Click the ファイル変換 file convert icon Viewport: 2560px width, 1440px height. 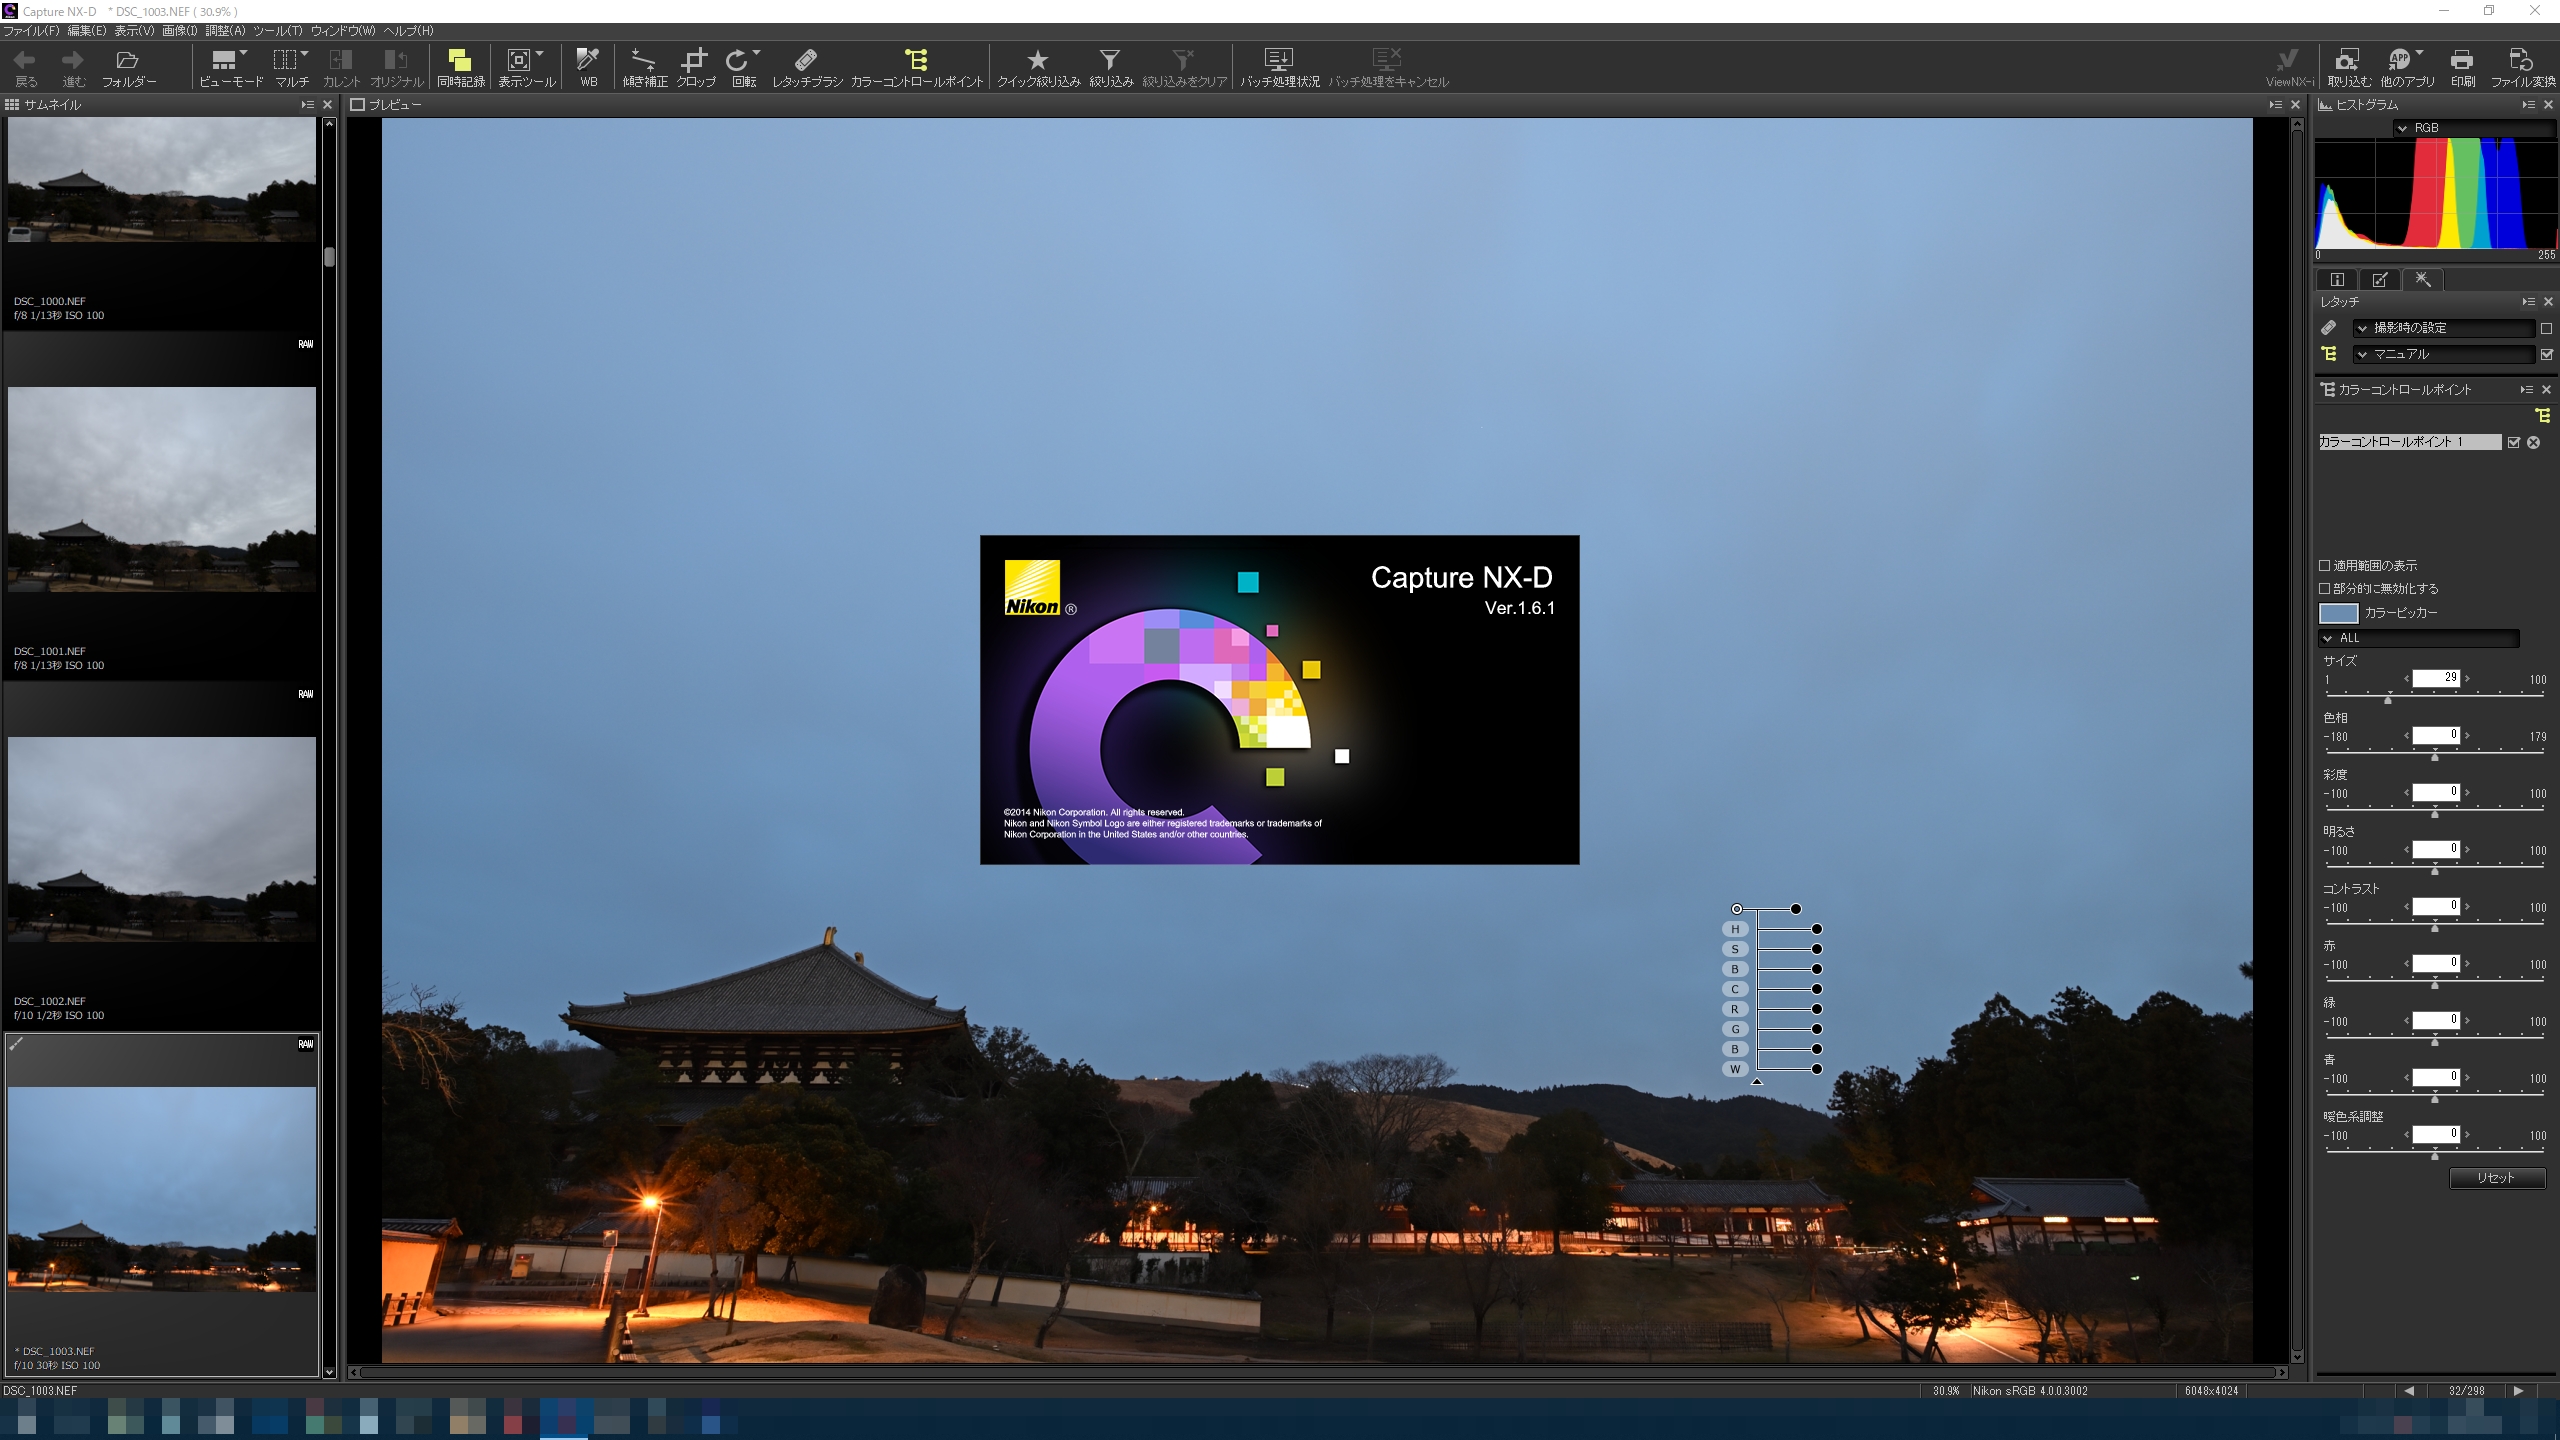[2521, 60]
